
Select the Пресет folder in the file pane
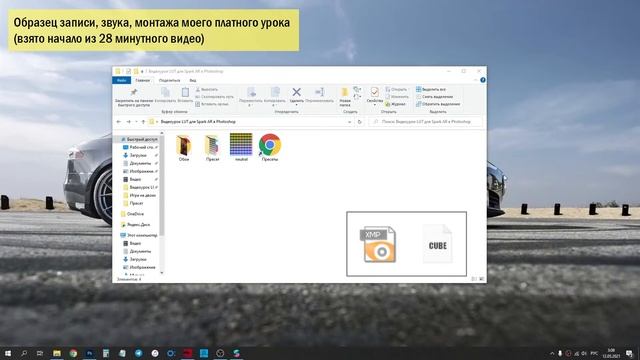212,148
